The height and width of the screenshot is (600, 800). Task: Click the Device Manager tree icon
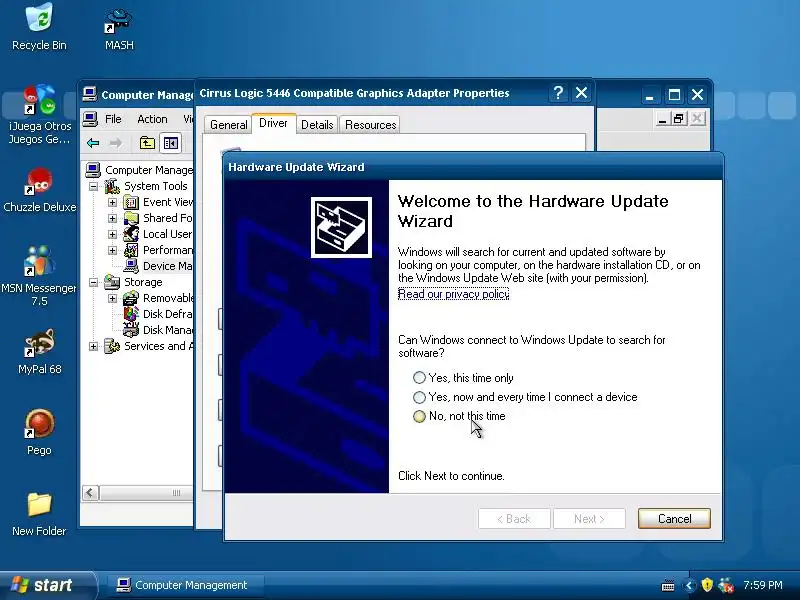point(131,266)
